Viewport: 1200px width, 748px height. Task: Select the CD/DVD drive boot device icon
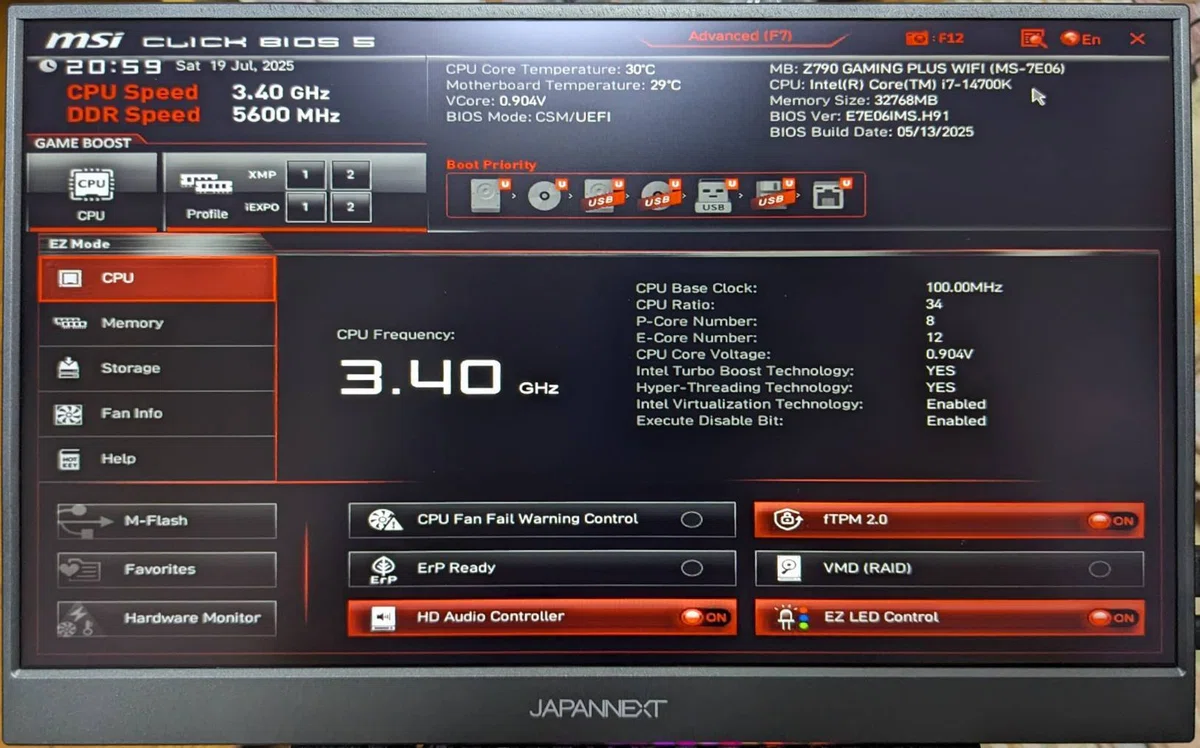coord(543,195)
